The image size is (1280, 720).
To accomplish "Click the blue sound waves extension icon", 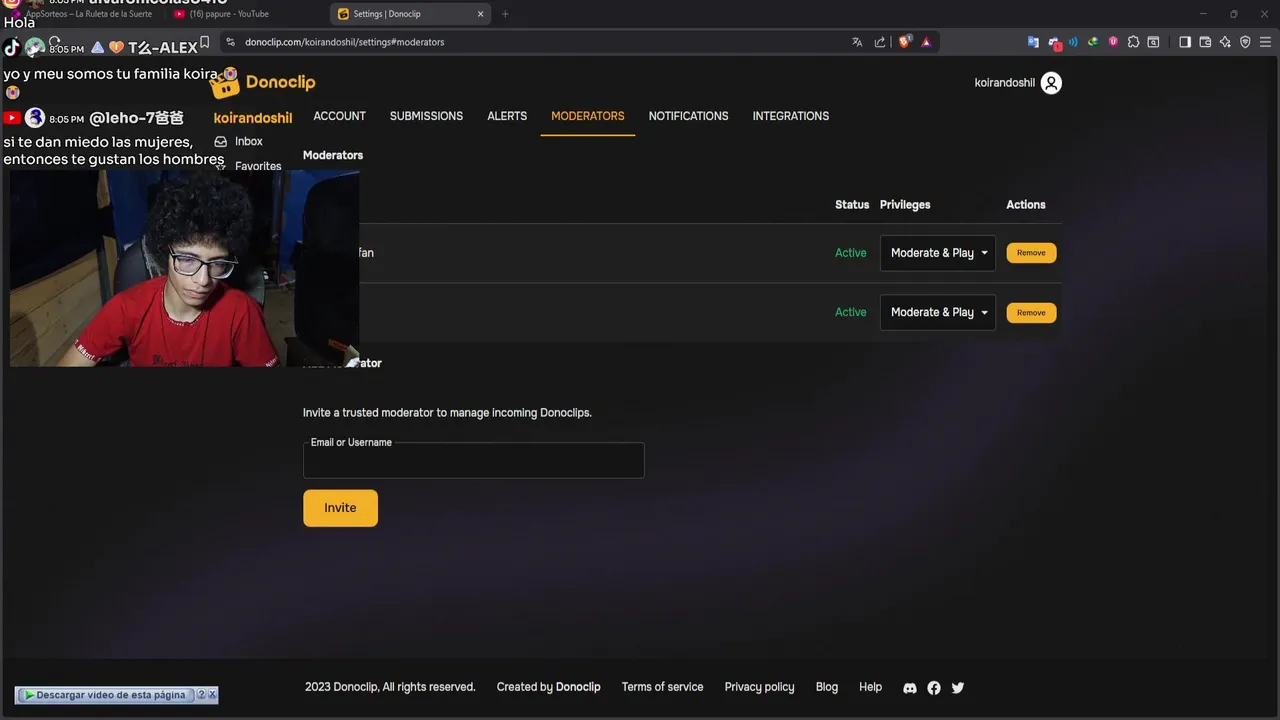I will point(1073,42).
